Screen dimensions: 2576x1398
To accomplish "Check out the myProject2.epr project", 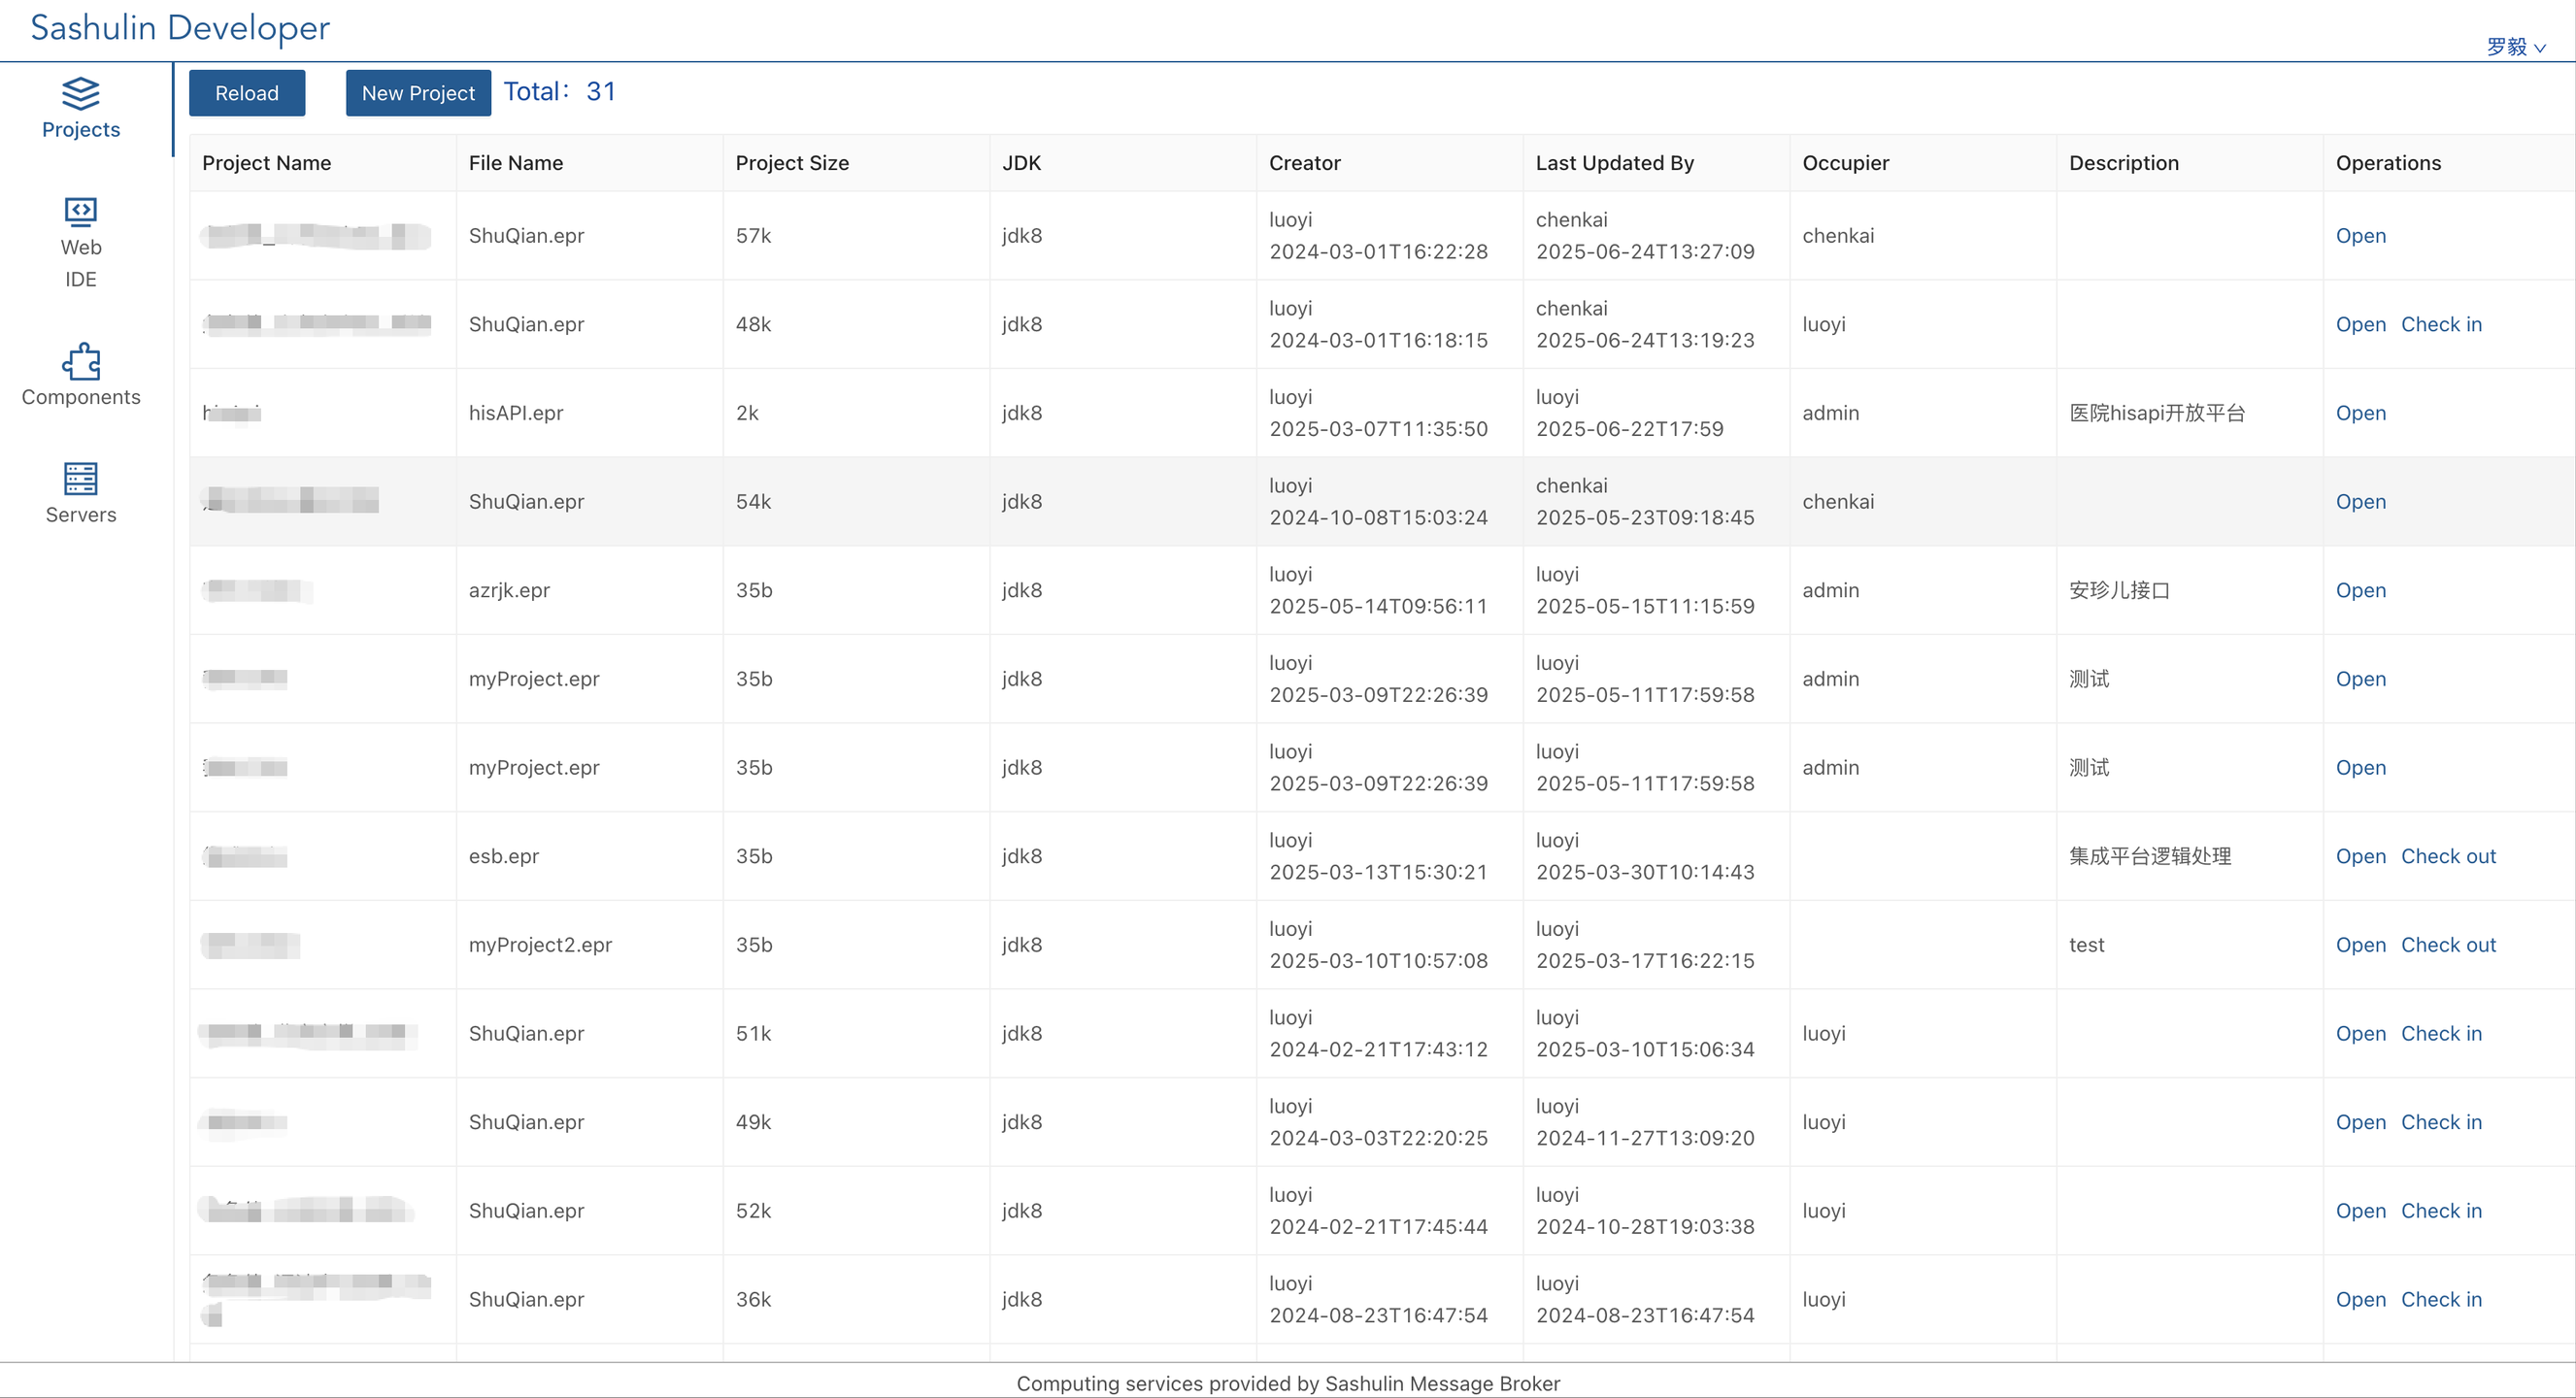I will (2447, 945).
